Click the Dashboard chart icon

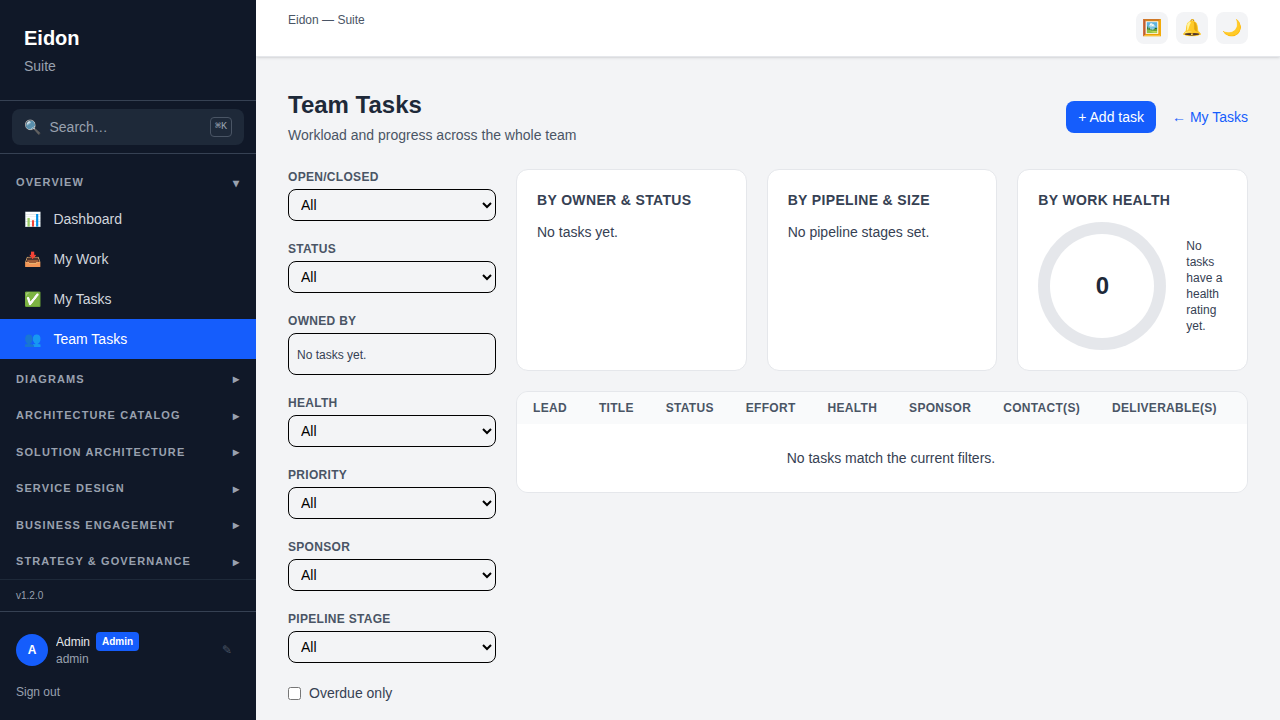(x=33, y=219)
